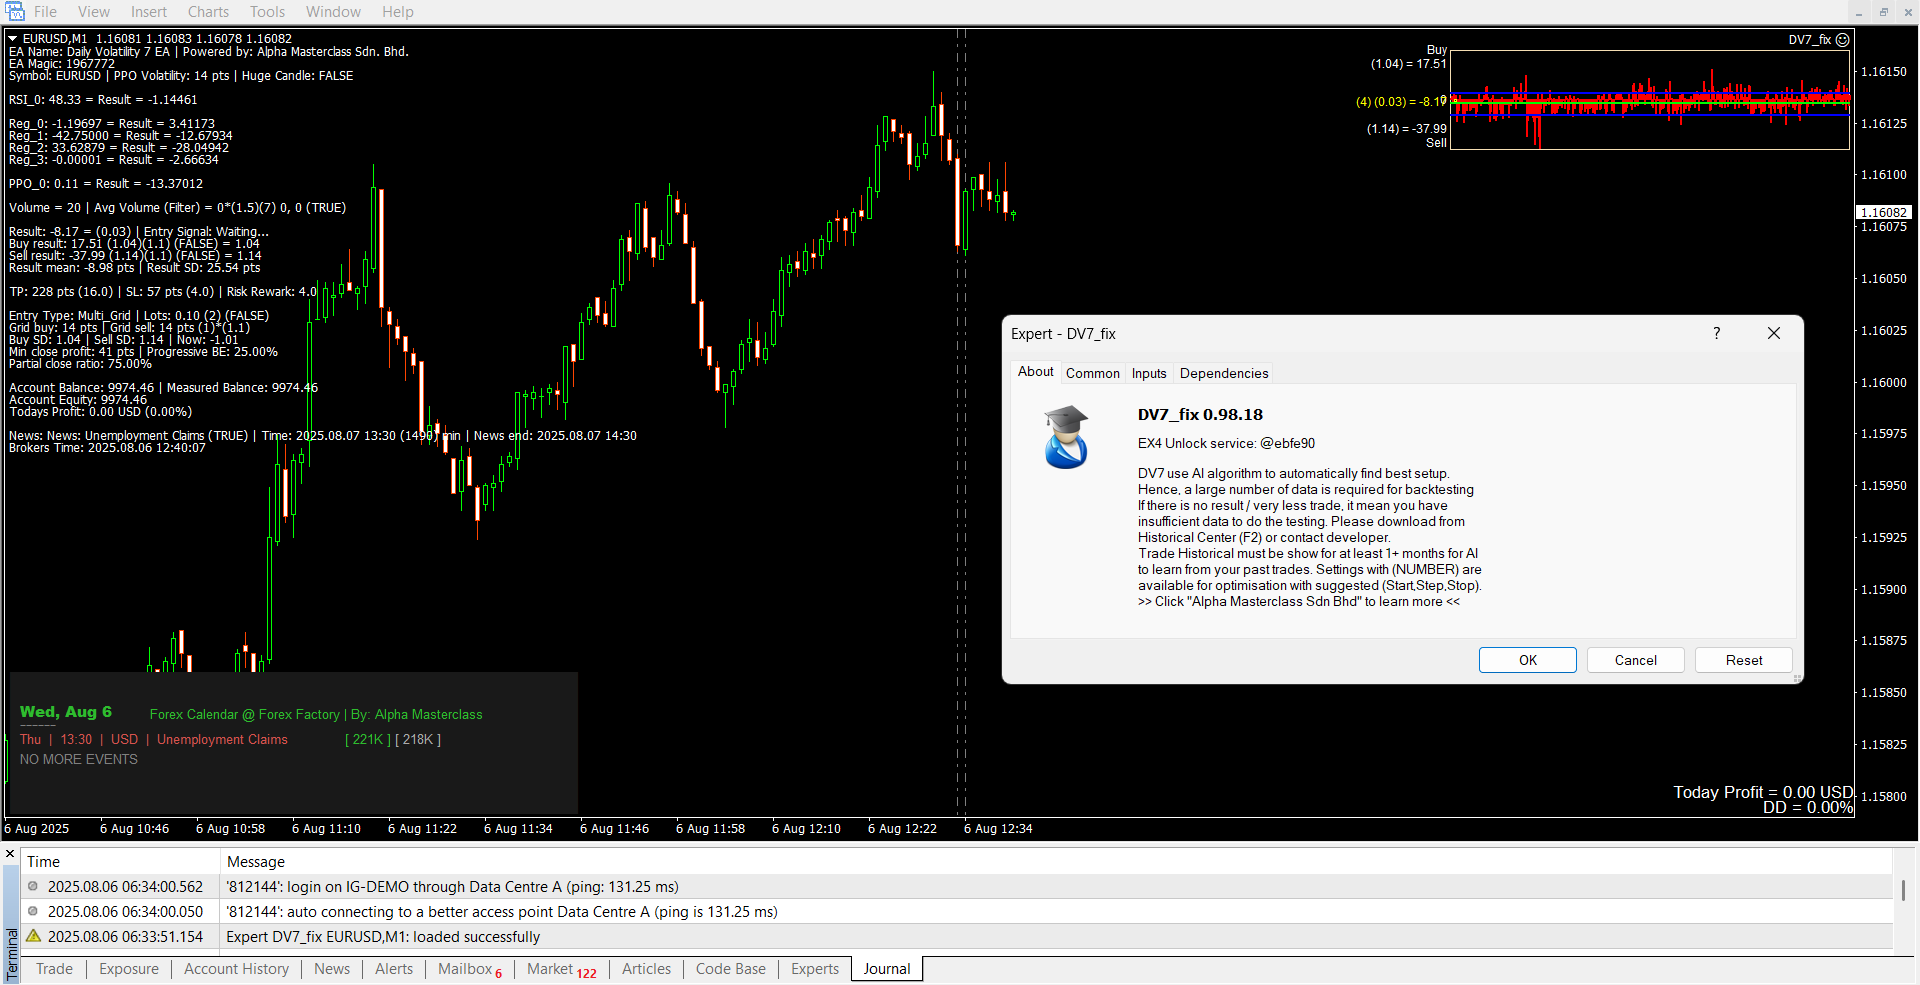Click the 'DD = 0.00%' label on chart
The image size is (1920, 985).
point(1808,807)
